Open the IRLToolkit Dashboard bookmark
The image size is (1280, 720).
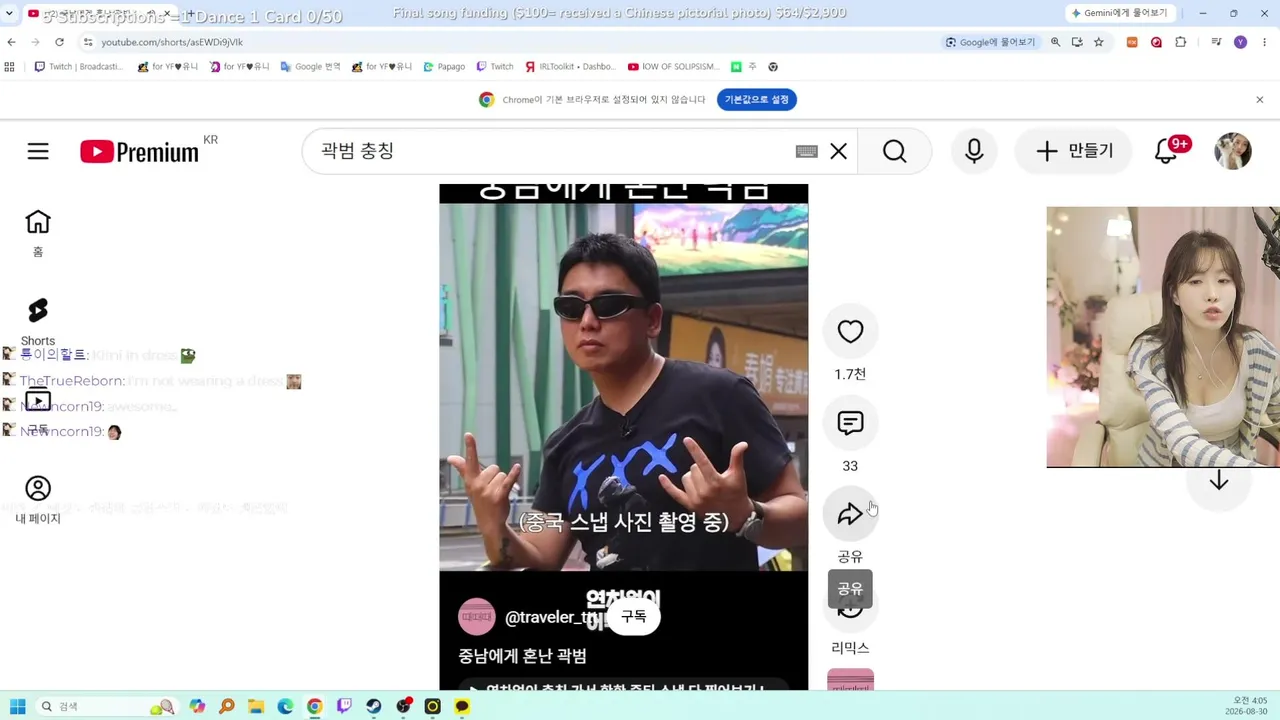point(570,67)
